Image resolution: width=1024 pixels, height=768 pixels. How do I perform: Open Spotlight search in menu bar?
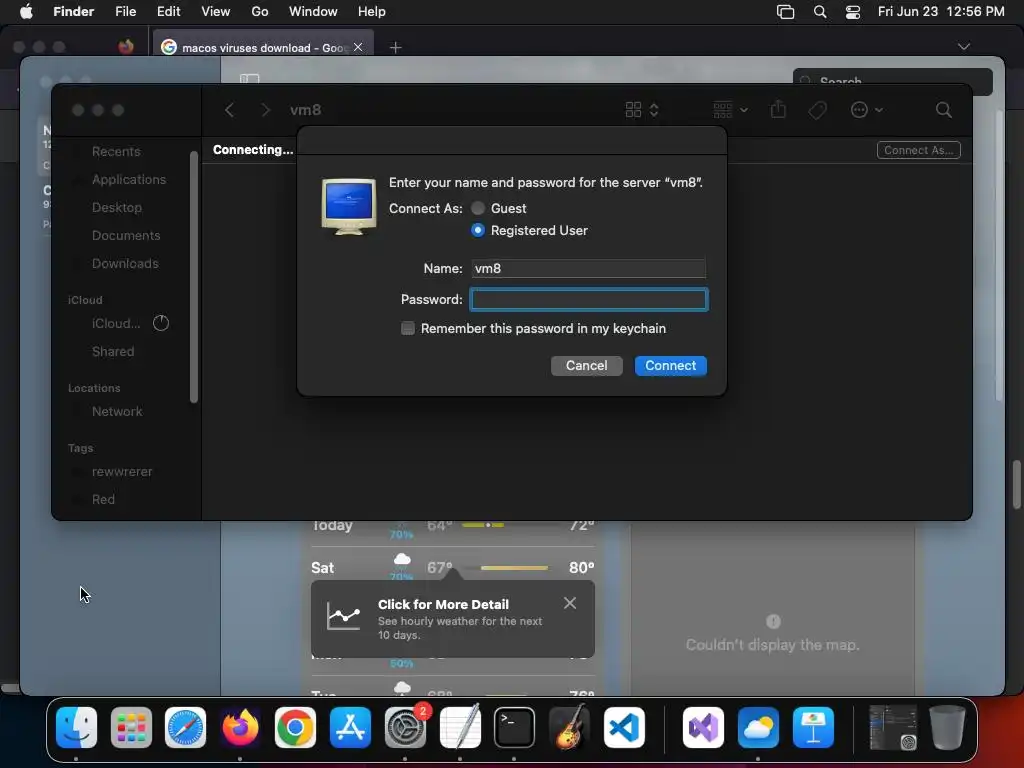tap(820, 12)
